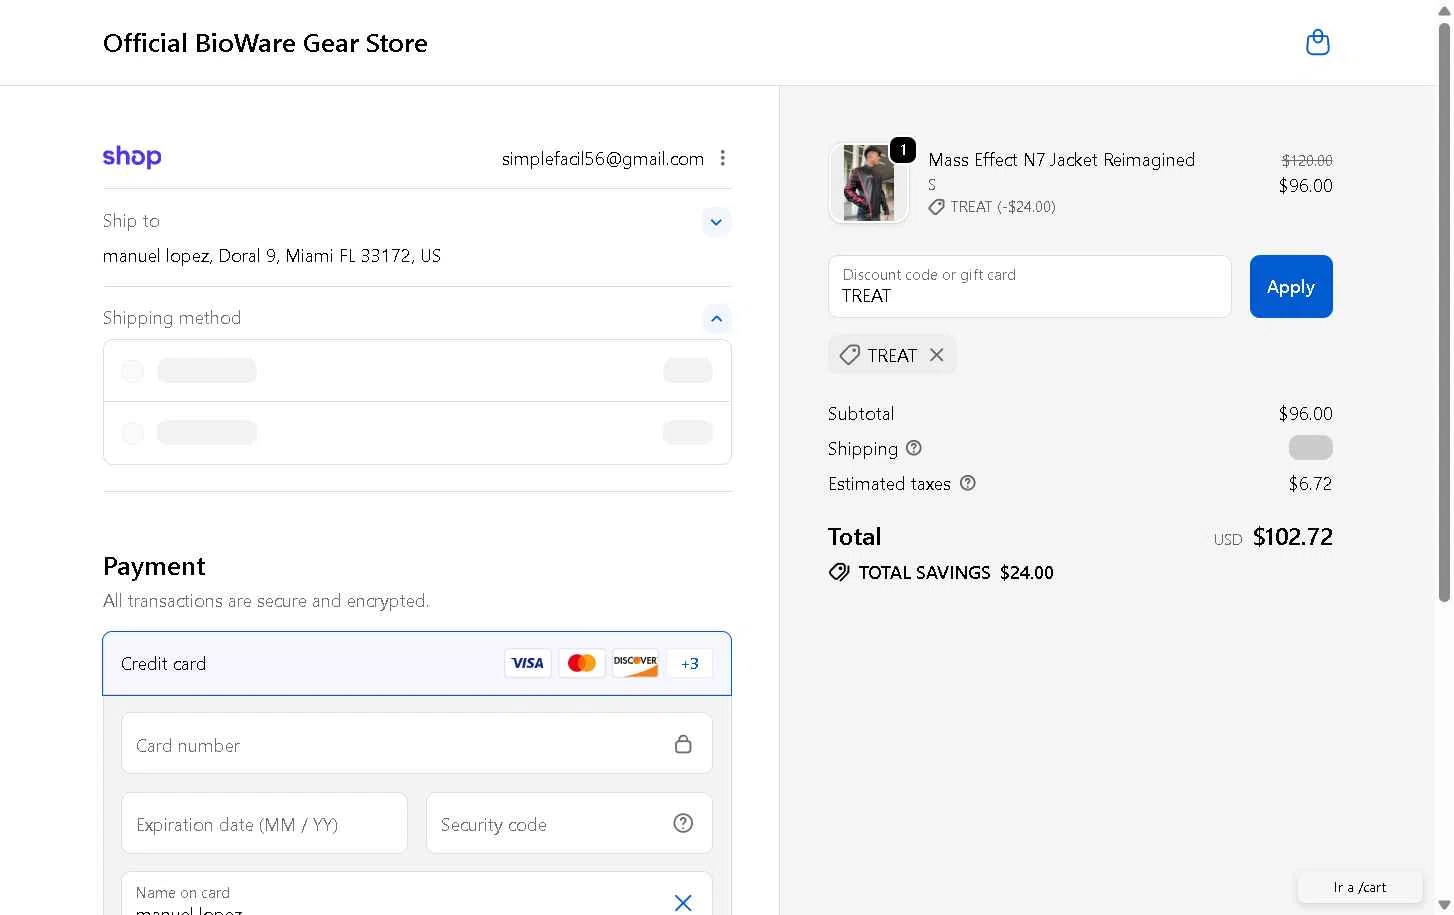Select the Credit card payment option

click(417, 663)
